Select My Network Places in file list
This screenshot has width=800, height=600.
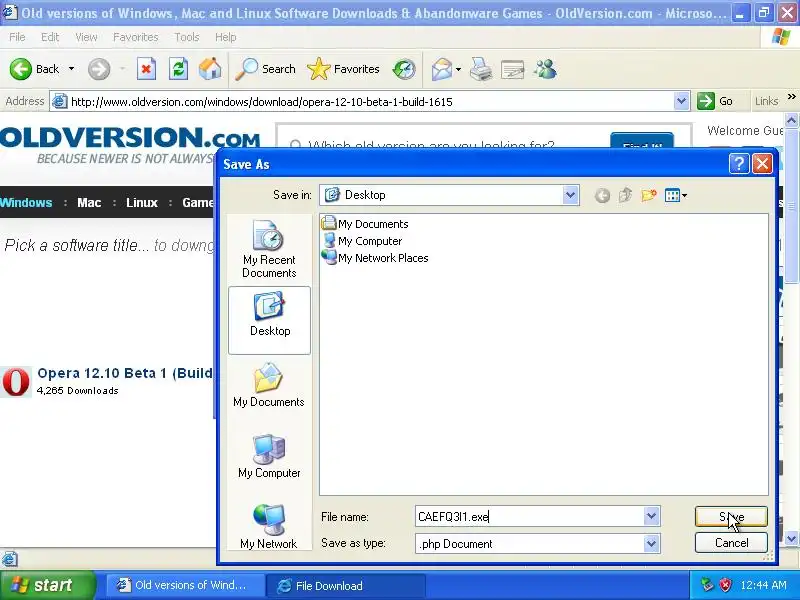click(375, 258)
